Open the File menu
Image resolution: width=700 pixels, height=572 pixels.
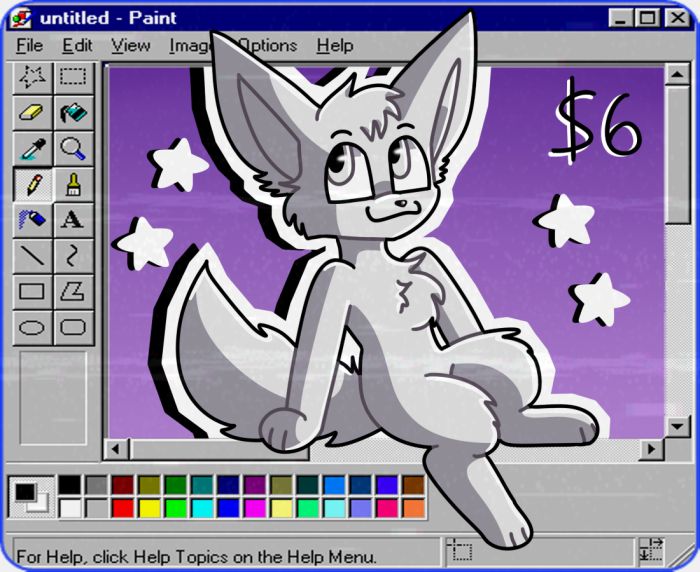(29, 45)
